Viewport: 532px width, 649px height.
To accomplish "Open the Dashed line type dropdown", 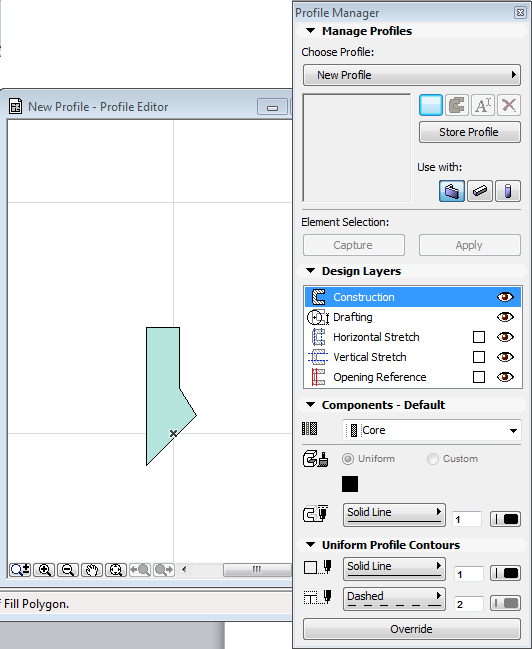I will coord(394,599).
